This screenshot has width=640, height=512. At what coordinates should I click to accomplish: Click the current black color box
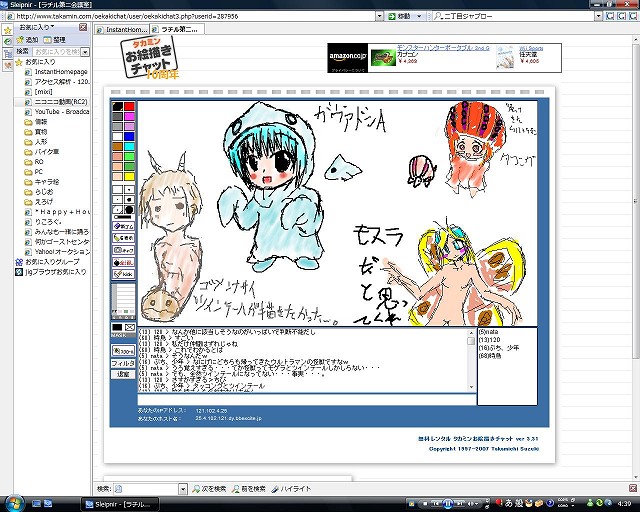tap(117, 327)
